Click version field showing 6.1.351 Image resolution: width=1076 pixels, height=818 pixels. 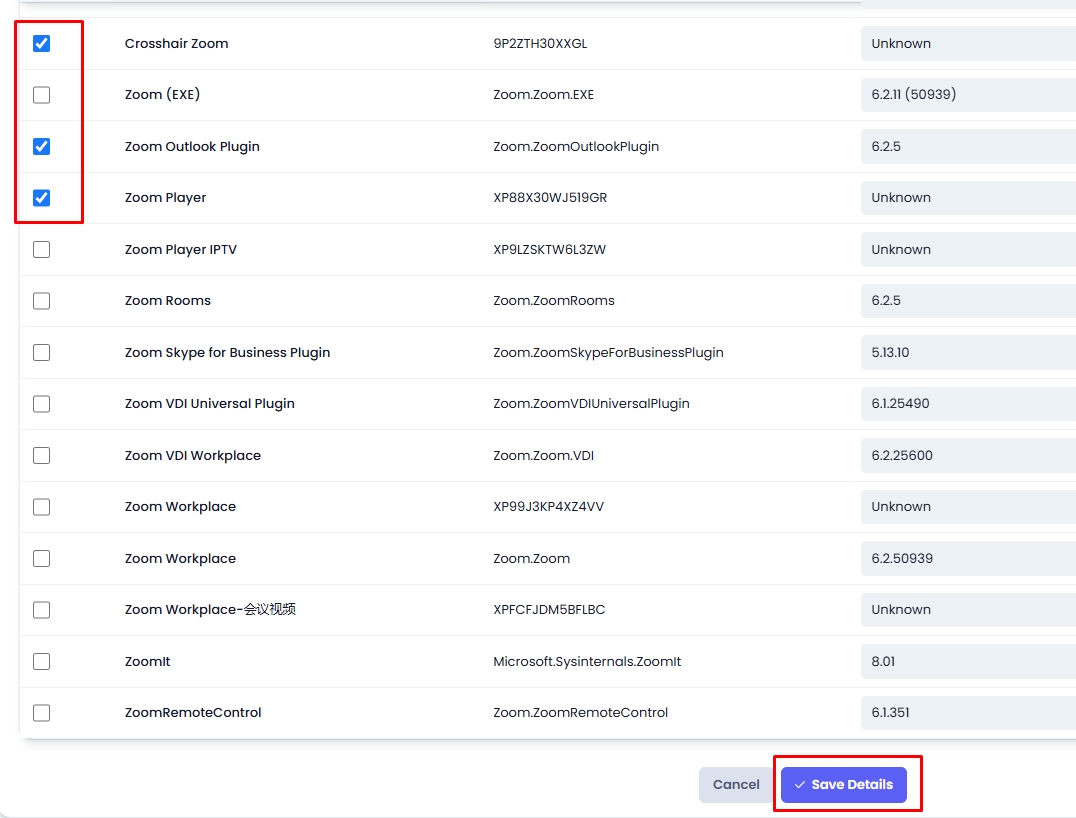tap(968, 712)
